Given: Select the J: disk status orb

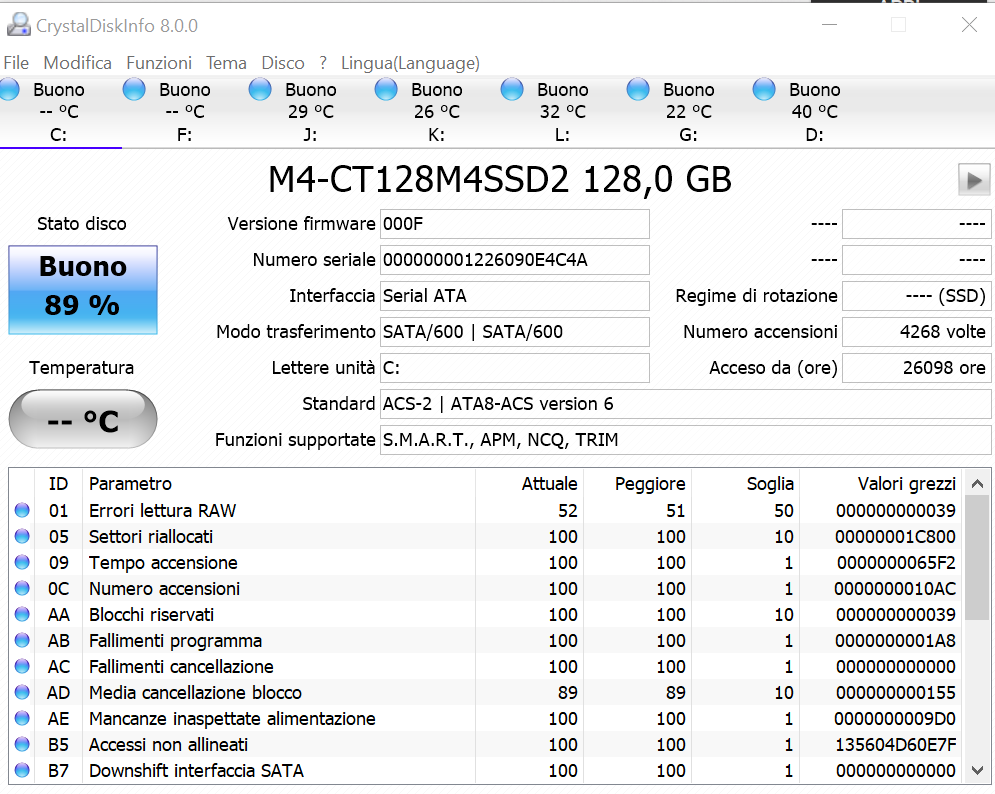Looking at the screenshot, I should (x=260, y=89).
